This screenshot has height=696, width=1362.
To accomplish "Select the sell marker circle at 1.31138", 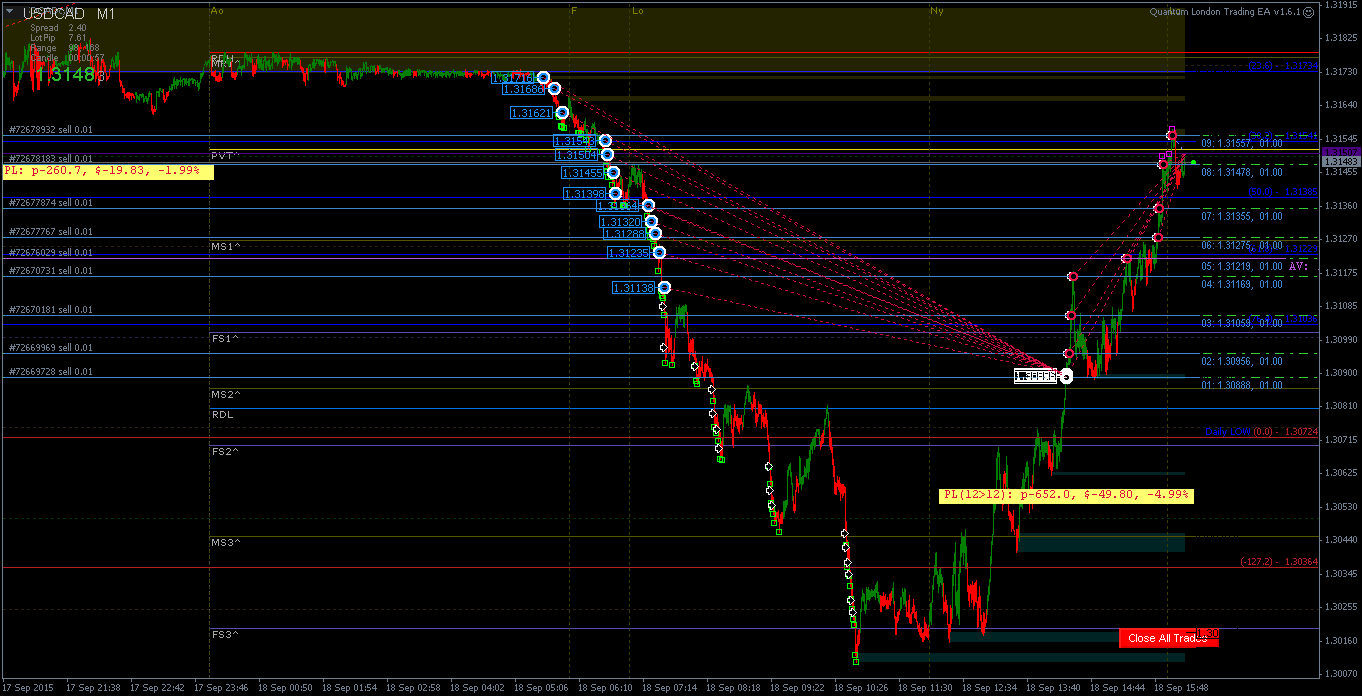I will point(664,287).
